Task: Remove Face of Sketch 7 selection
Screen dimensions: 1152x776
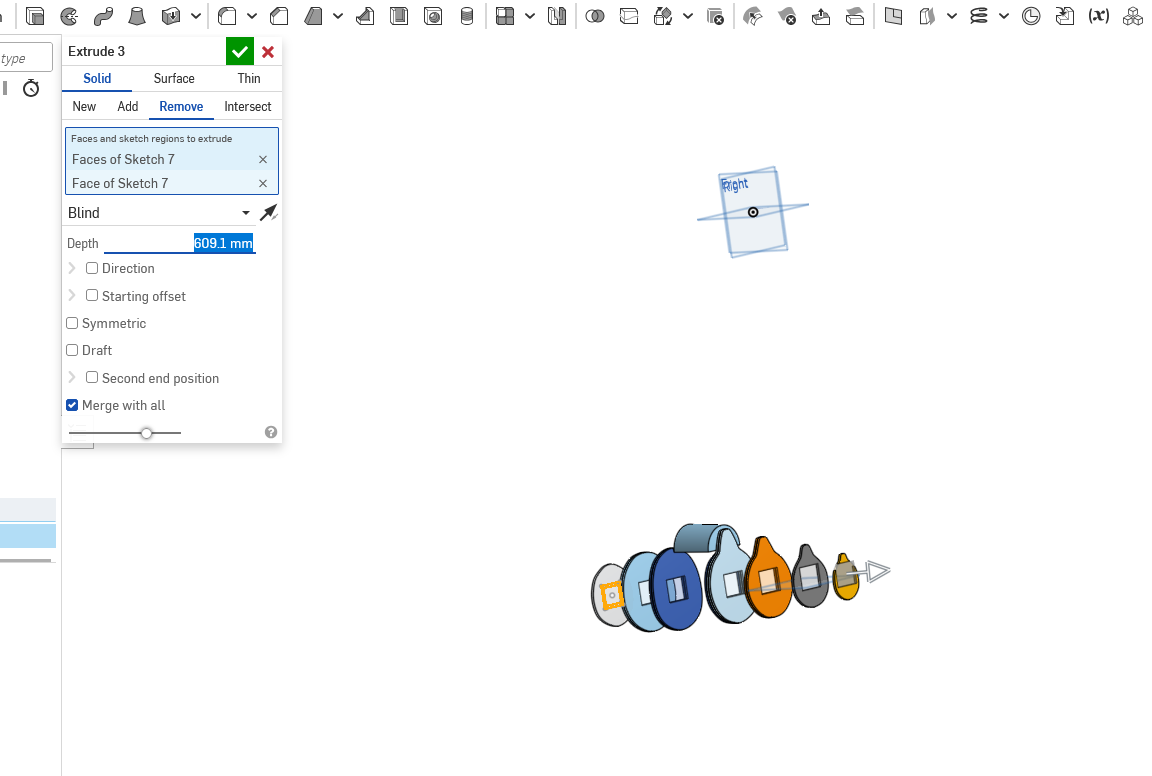Action: coord(263,184)
